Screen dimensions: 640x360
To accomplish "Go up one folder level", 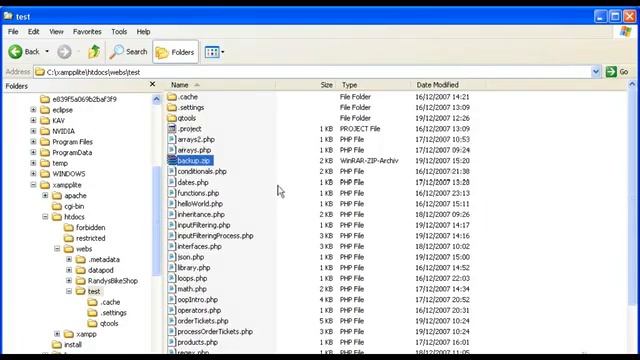I will [x=94, y=52].
